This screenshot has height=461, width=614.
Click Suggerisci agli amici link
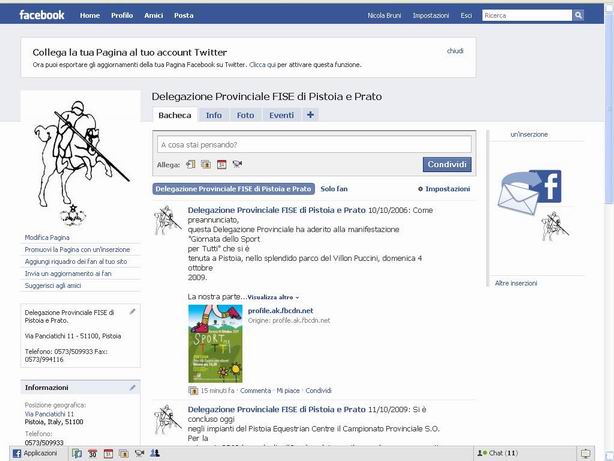53,286
